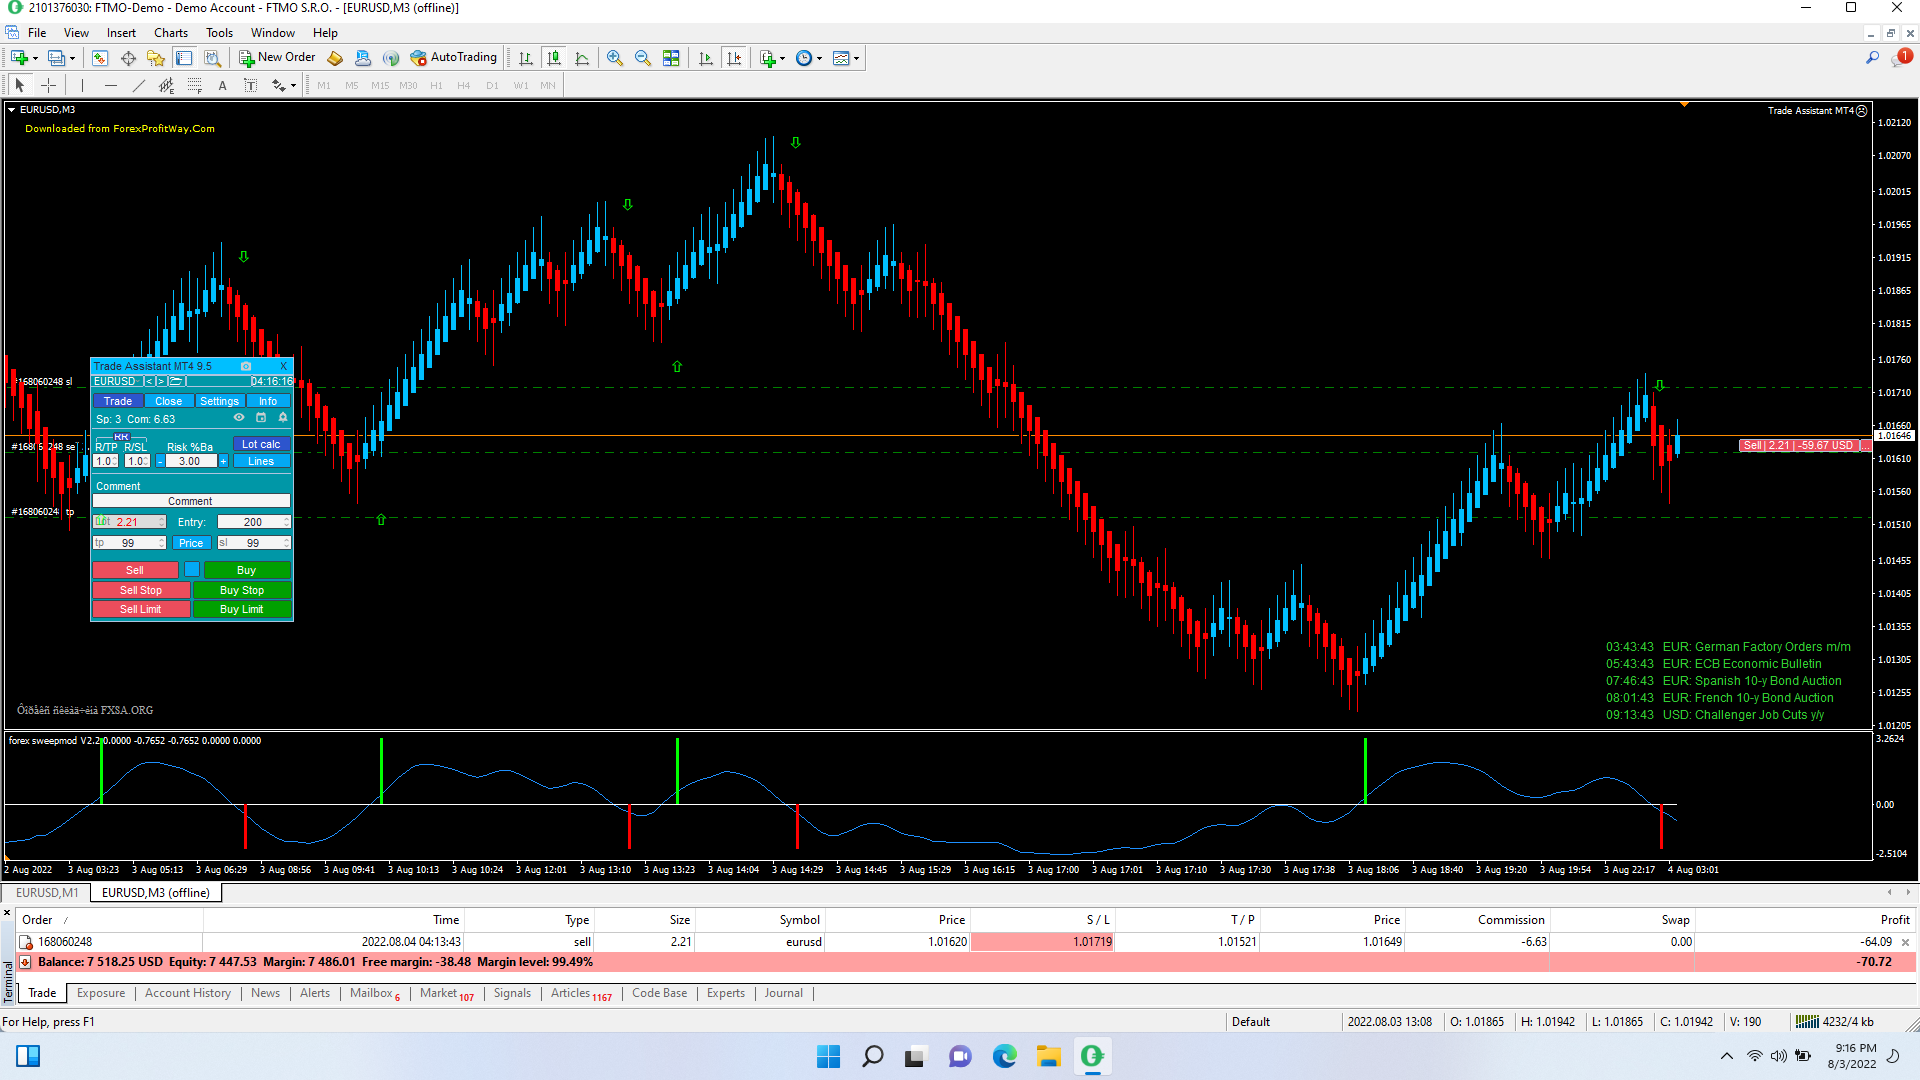
Task: Switch to candlestick chart icon
Action: pyautogui.click(x=554, y=58)
